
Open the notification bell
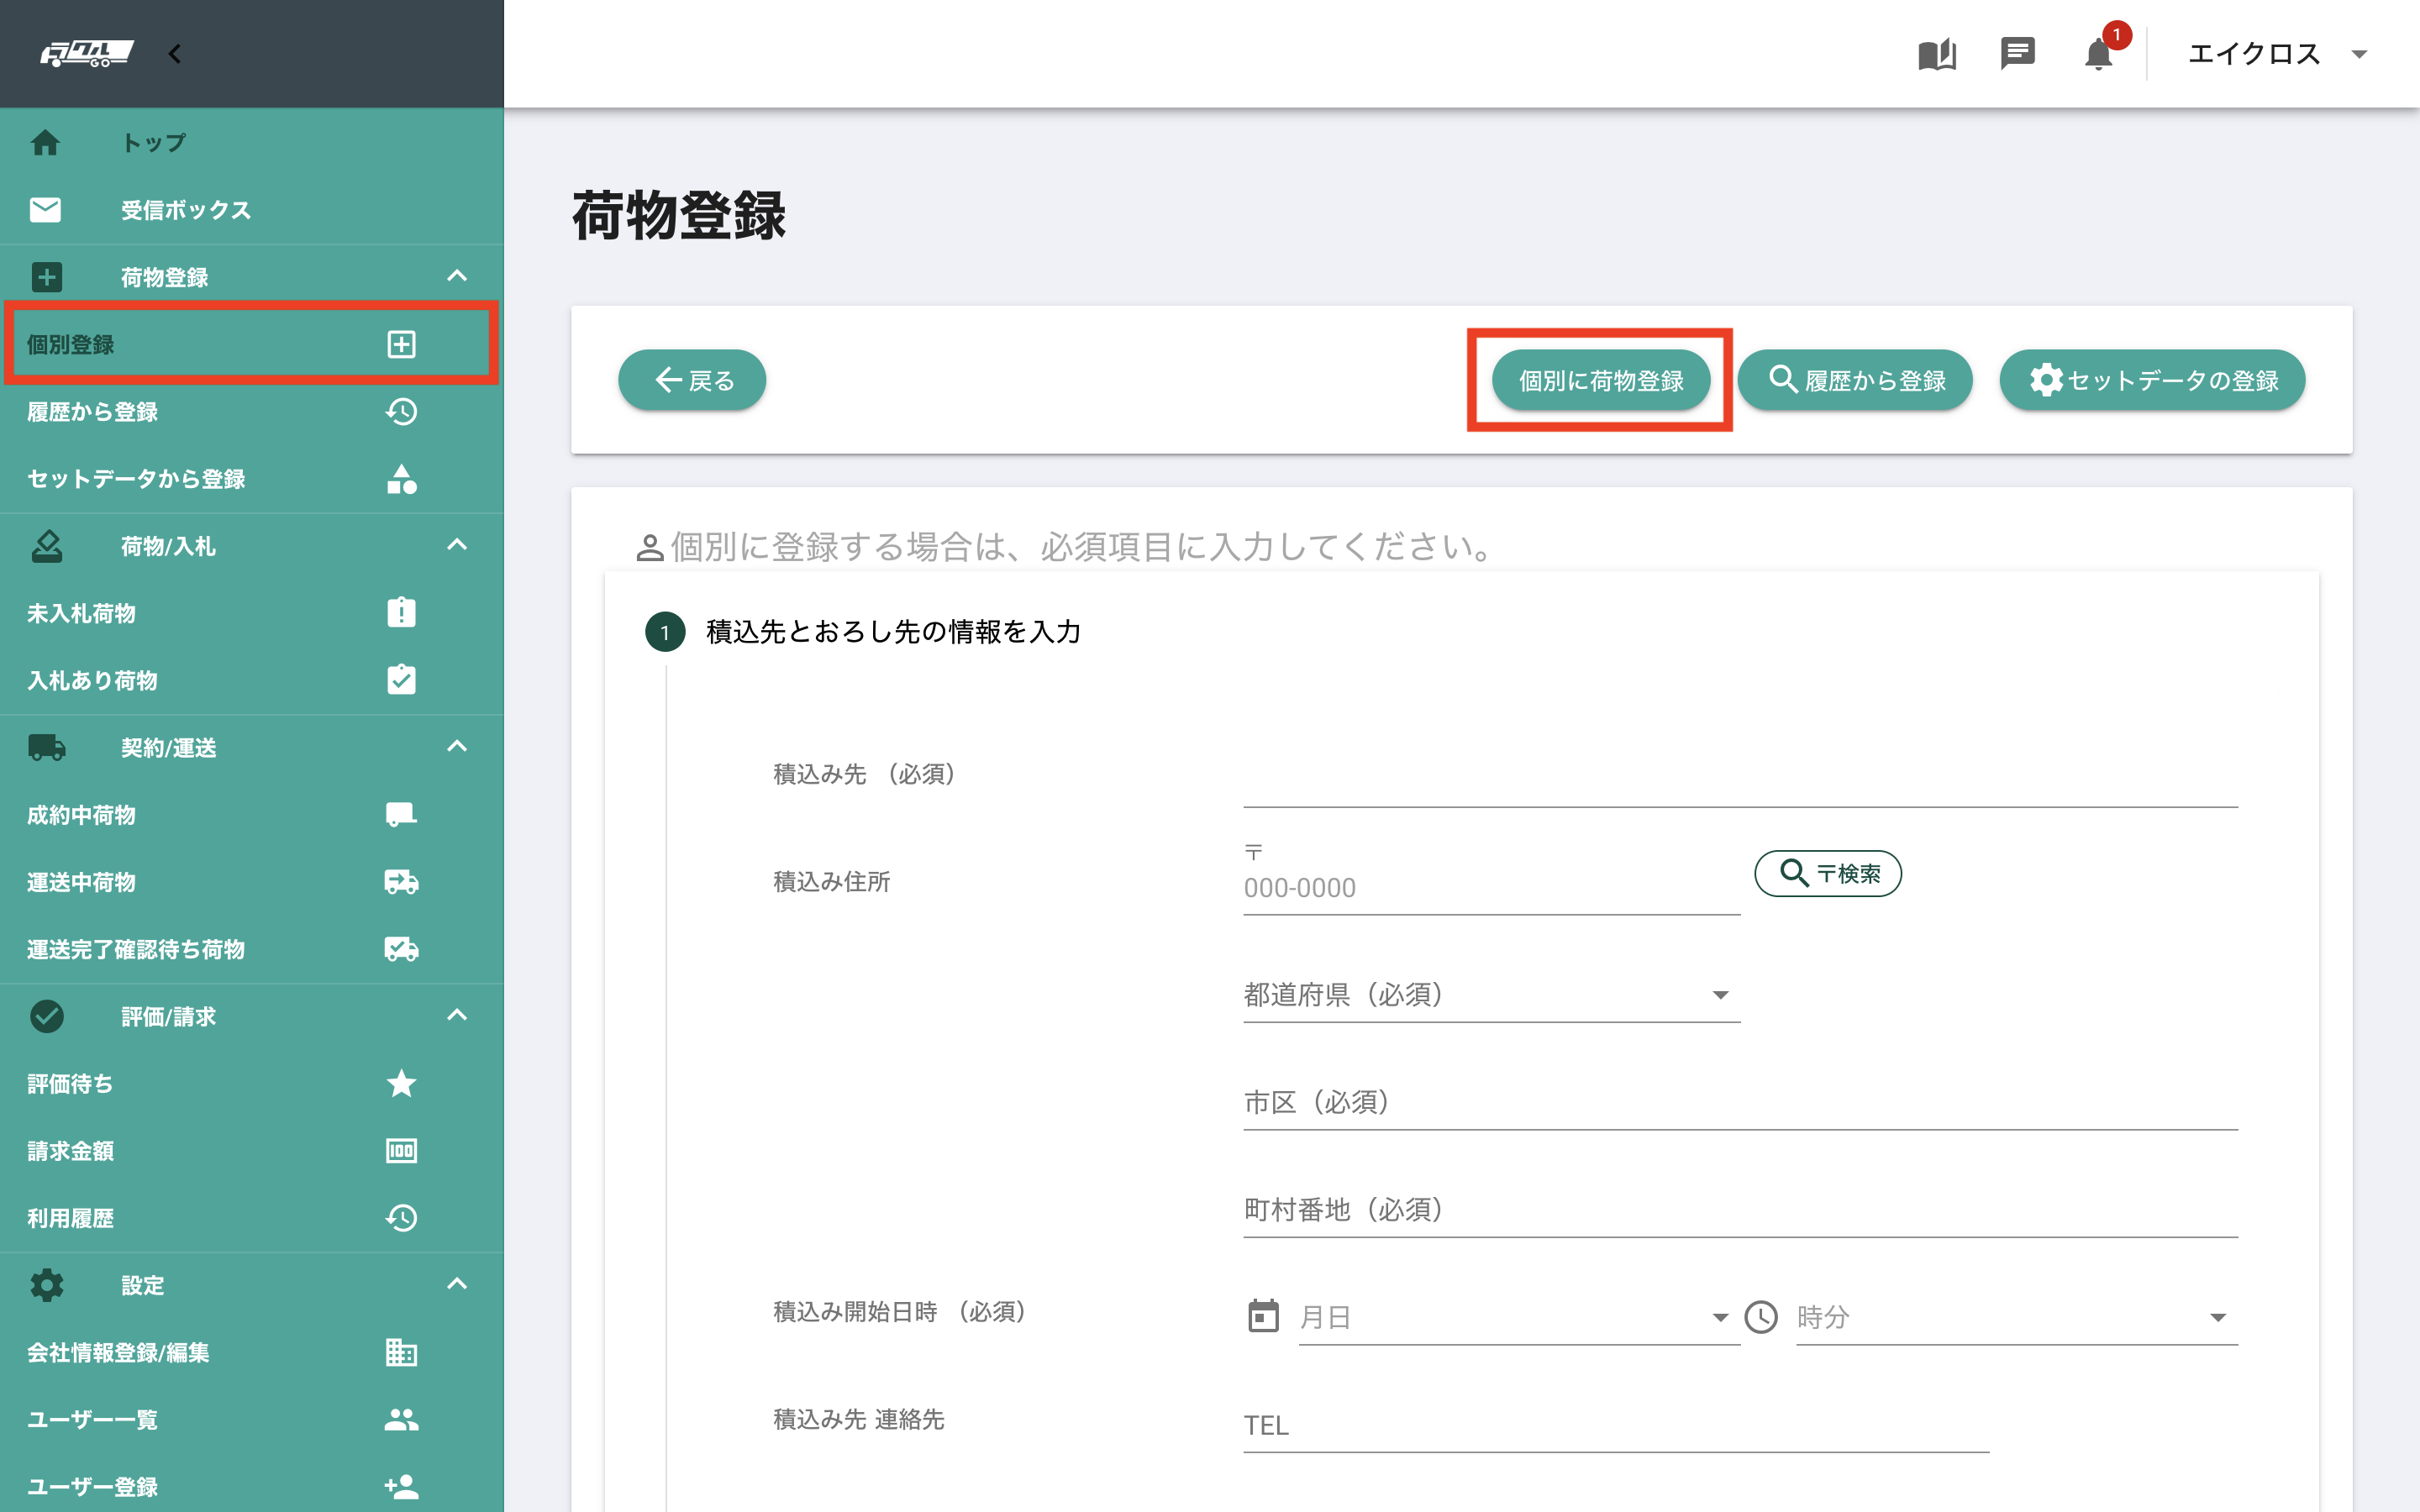coord(2098,54)
